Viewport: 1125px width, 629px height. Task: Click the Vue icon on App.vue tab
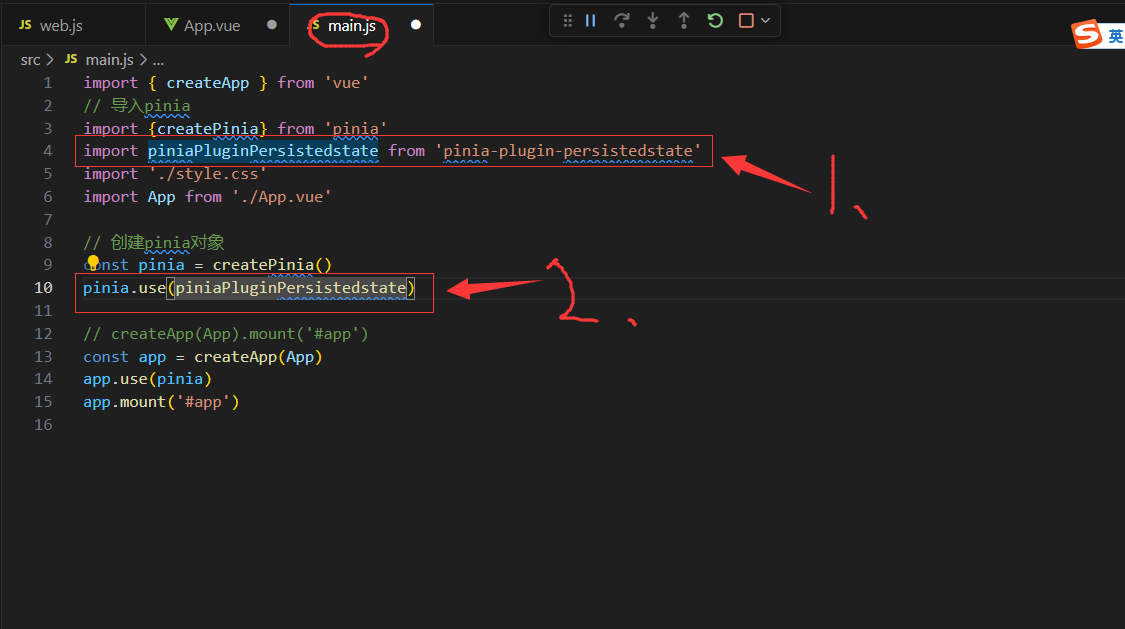171,24
